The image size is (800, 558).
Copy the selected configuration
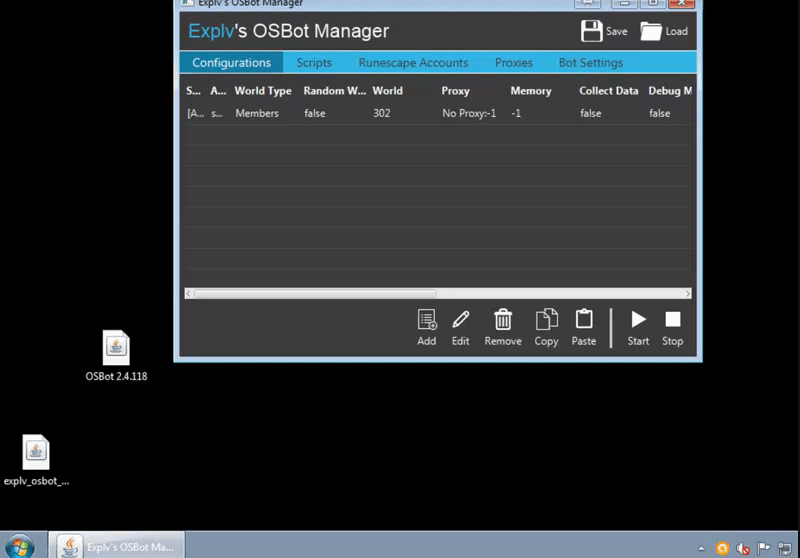click(x=546, y=327)
